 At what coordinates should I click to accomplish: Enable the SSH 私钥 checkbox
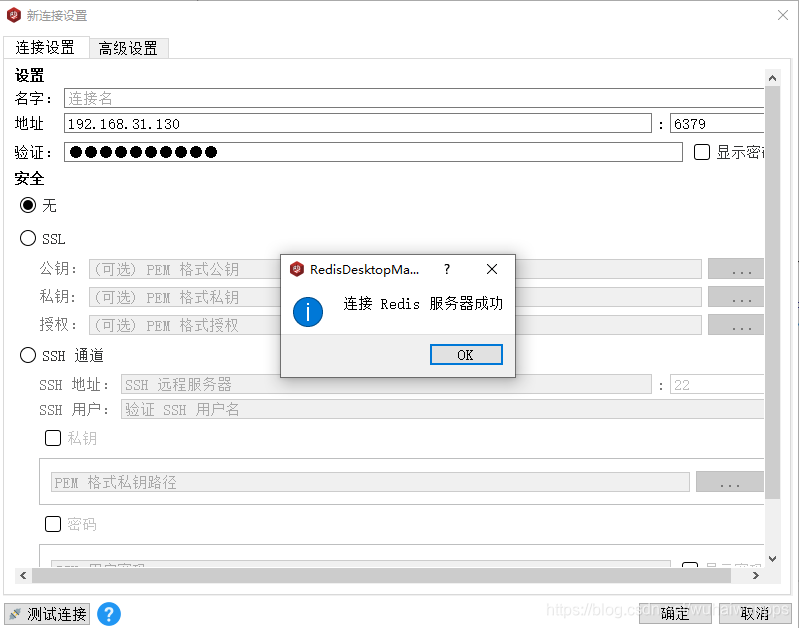click(x=53, y=438)
